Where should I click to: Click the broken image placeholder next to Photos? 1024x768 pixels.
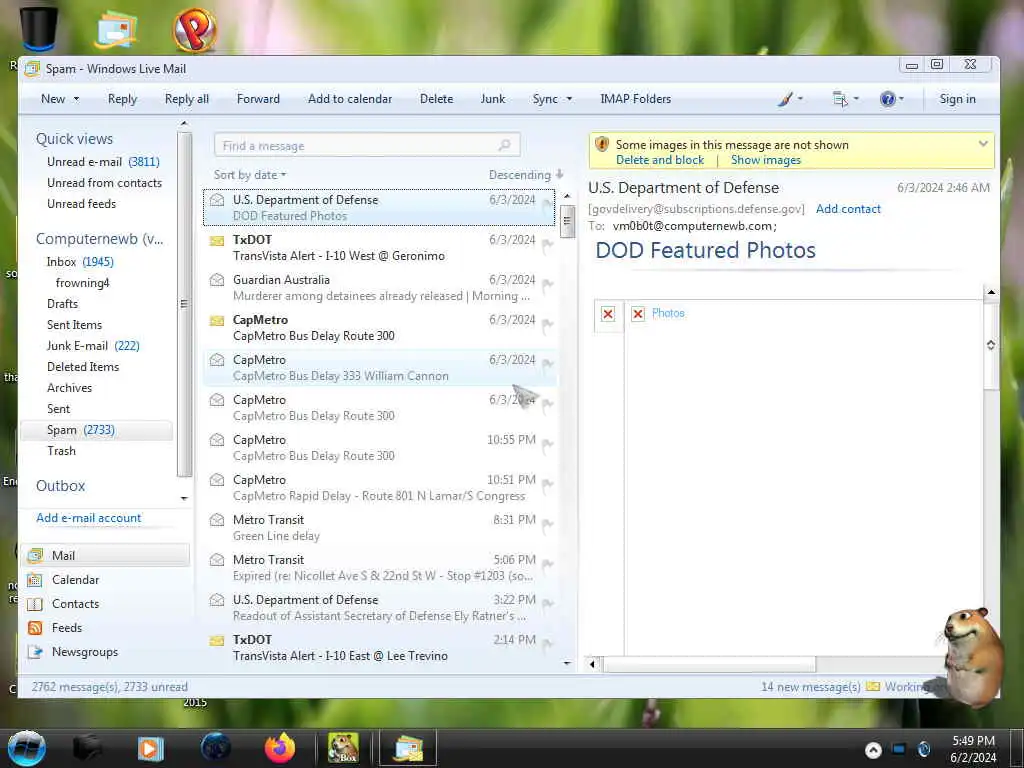coord(638,314)
